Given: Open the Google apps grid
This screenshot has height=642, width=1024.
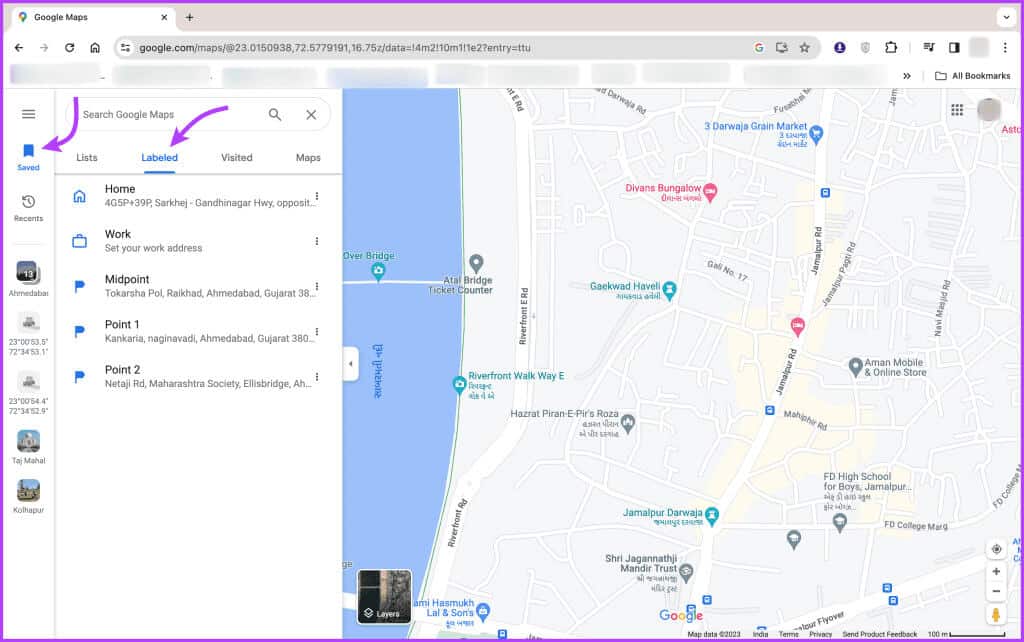Looking at the screenshot, I should [957, 110].
